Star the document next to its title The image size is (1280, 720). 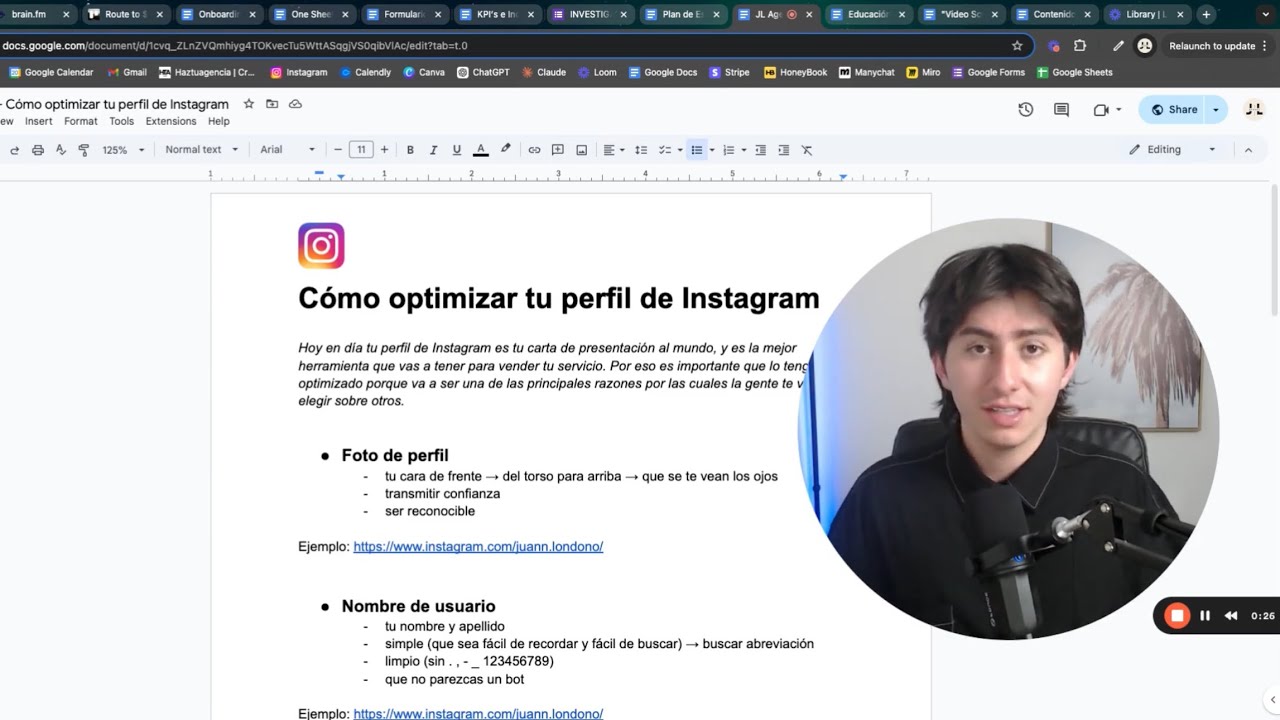coord(248,104)
